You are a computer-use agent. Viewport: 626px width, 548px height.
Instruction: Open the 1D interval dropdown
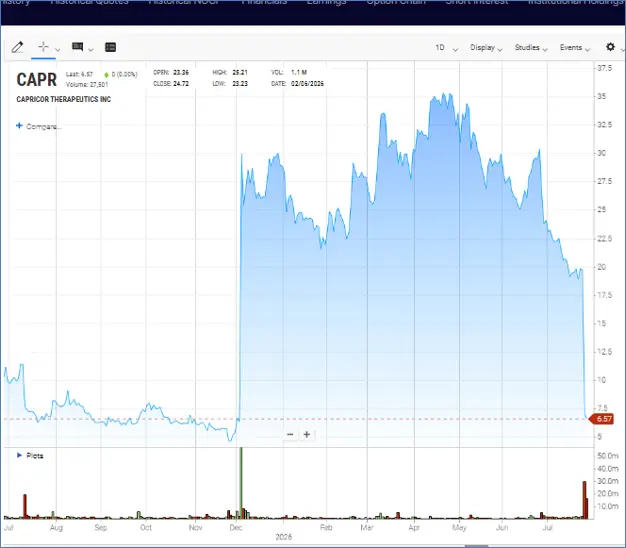tap(446, 47)
